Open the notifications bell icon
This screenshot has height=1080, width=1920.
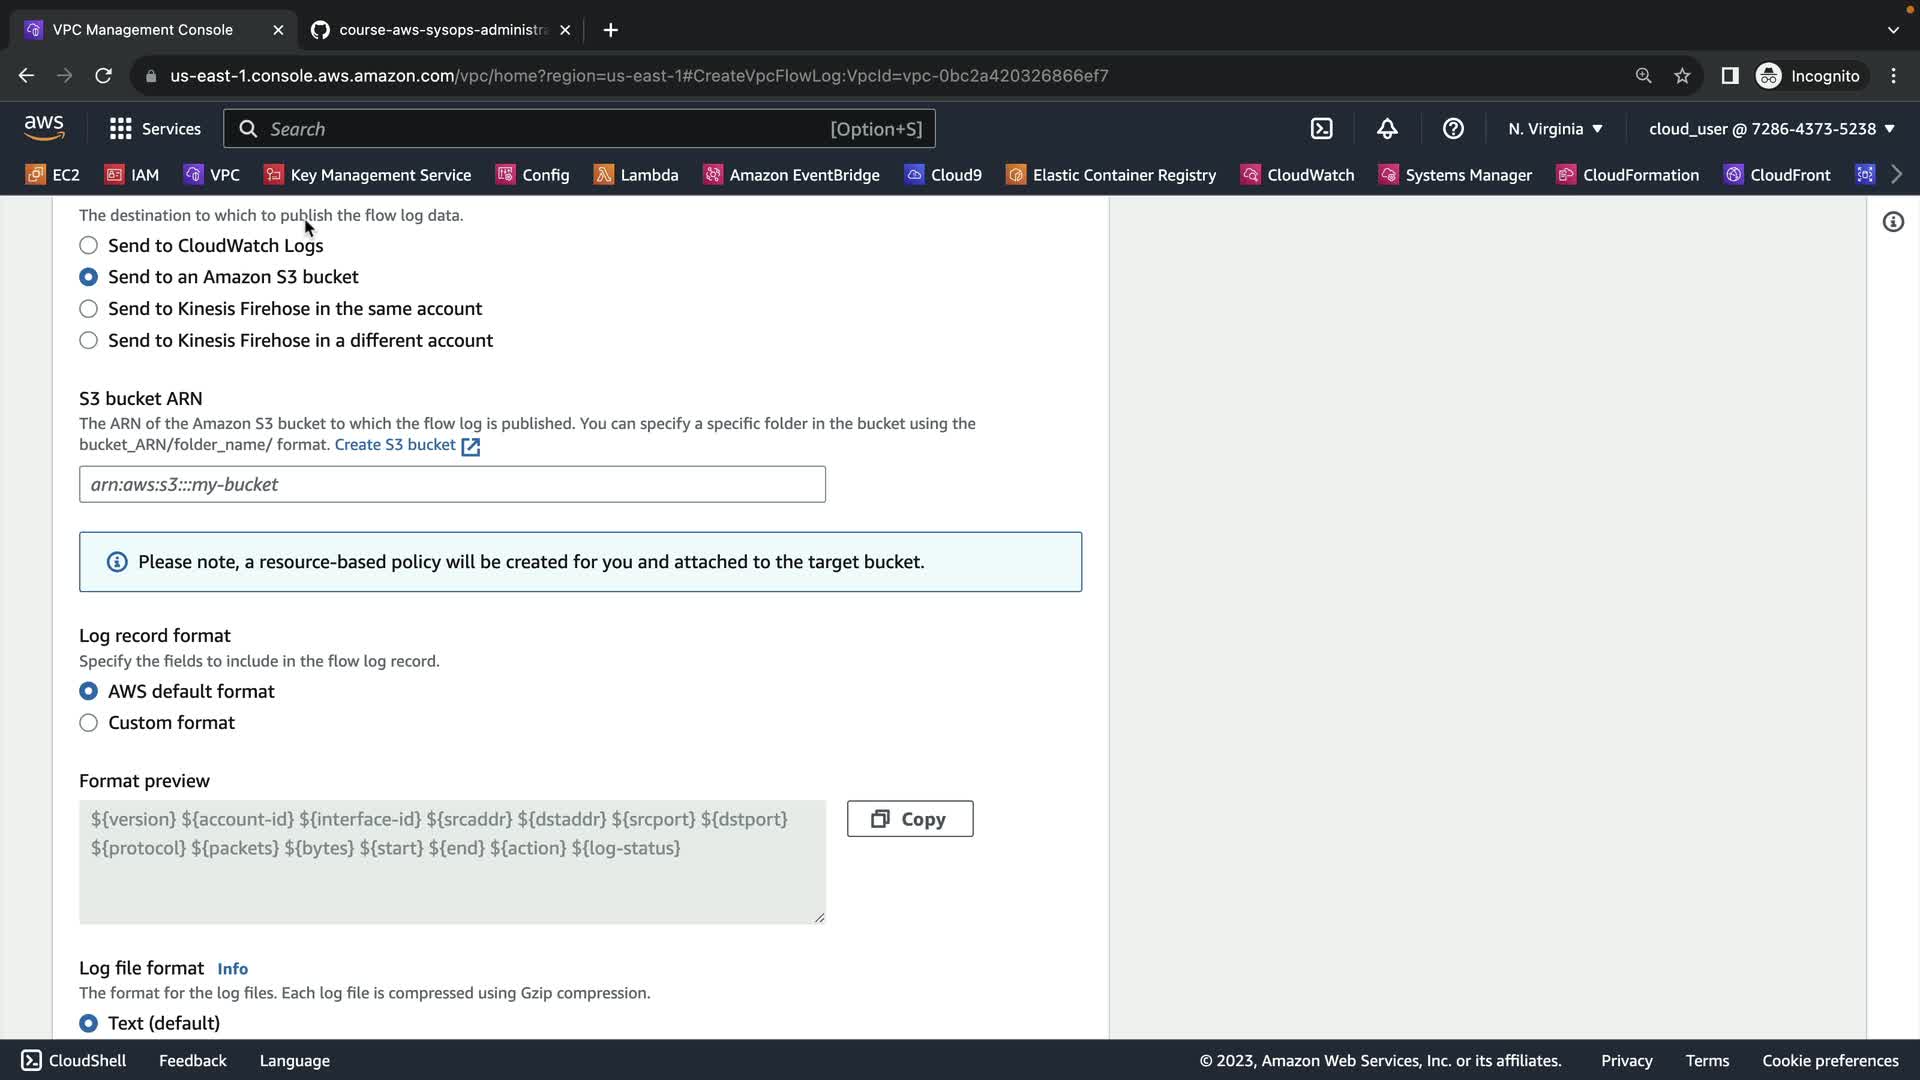tap(1387, 129)
